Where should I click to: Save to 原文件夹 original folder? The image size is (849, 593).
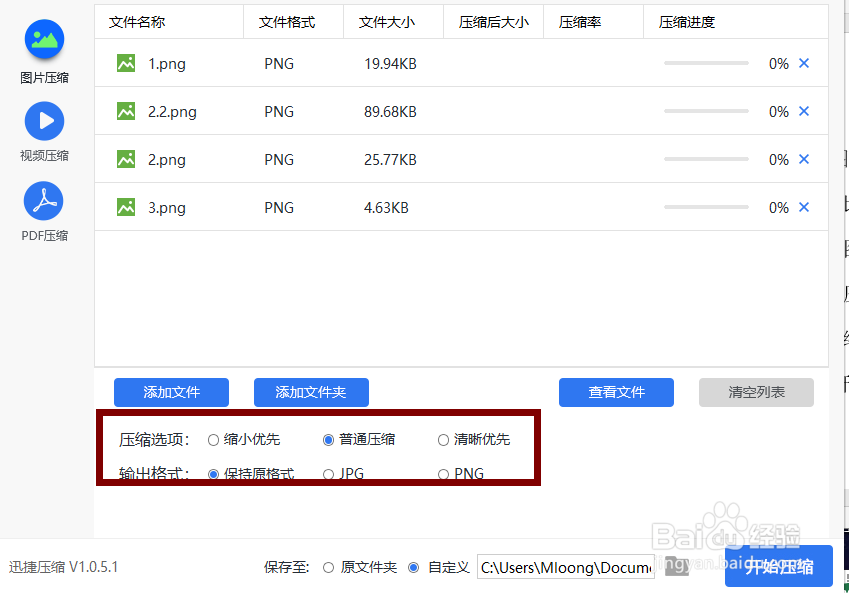(x=328, y=568)
